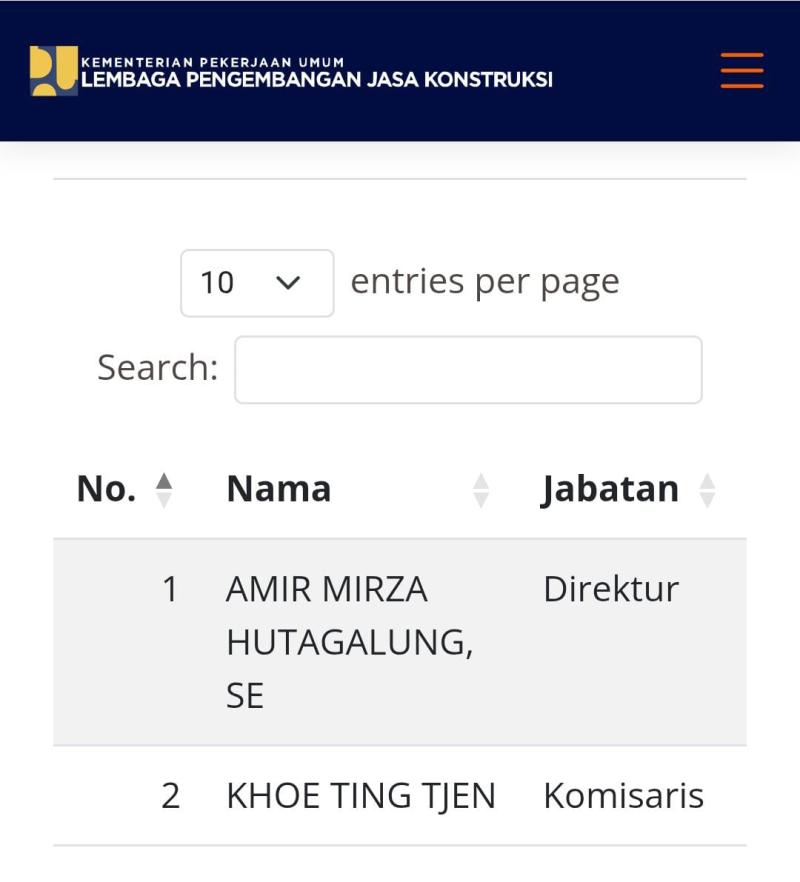
Task: Select the Amir Mirza Hutagalung, SE name cell
Action: click(x=350, y=642)
